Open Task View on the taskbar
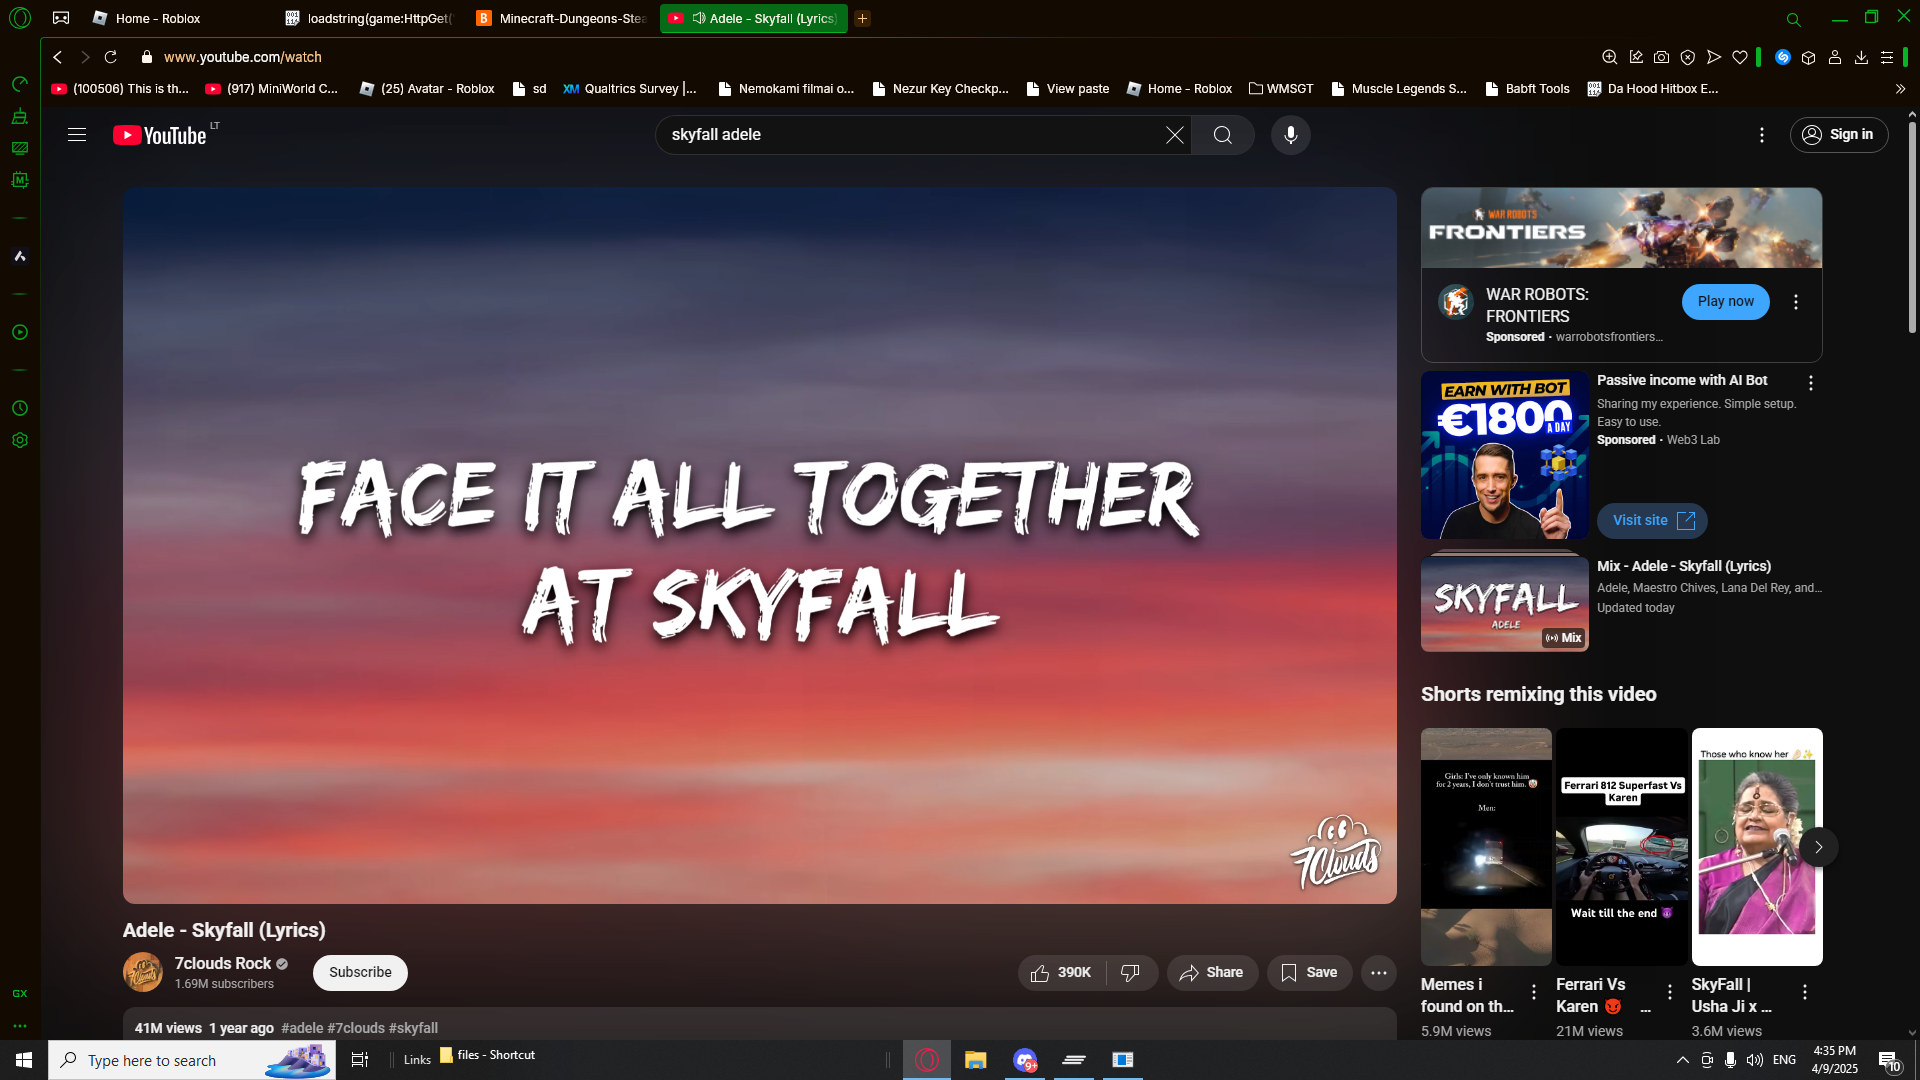1920x1080 pixels. pos(360,1060)
